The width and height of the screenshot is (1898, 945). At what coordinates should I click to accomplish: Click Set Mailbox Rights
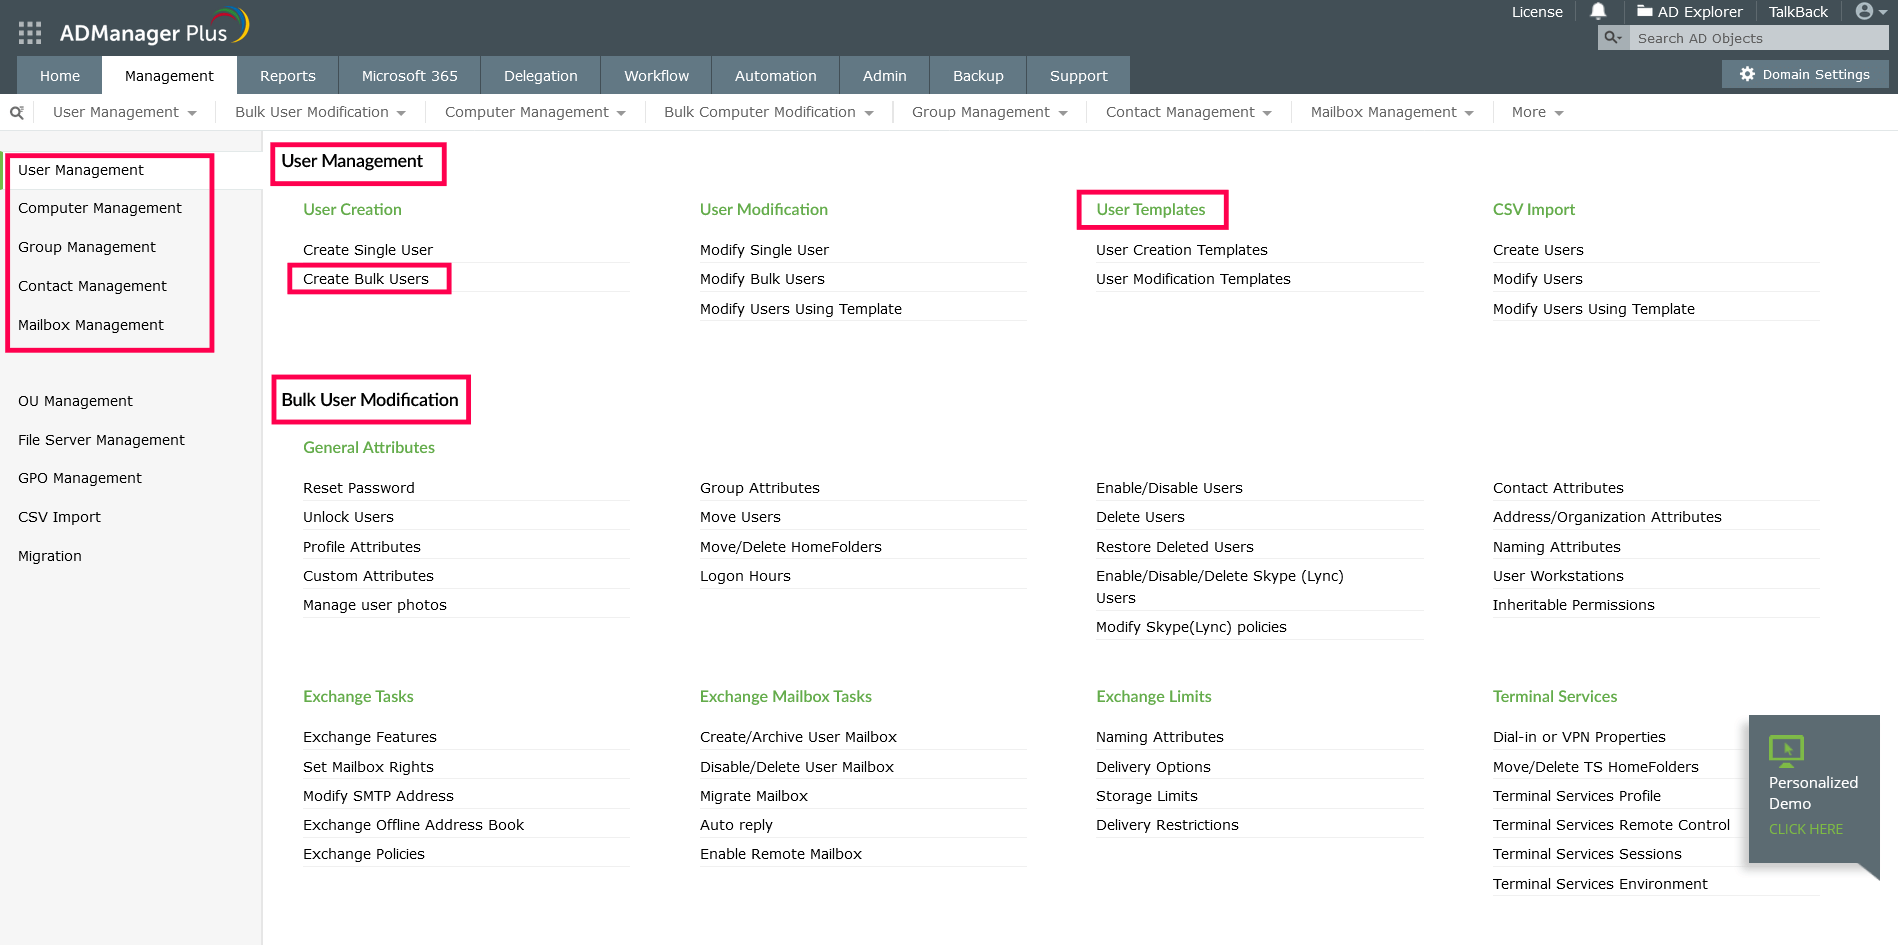click(368, 767)
